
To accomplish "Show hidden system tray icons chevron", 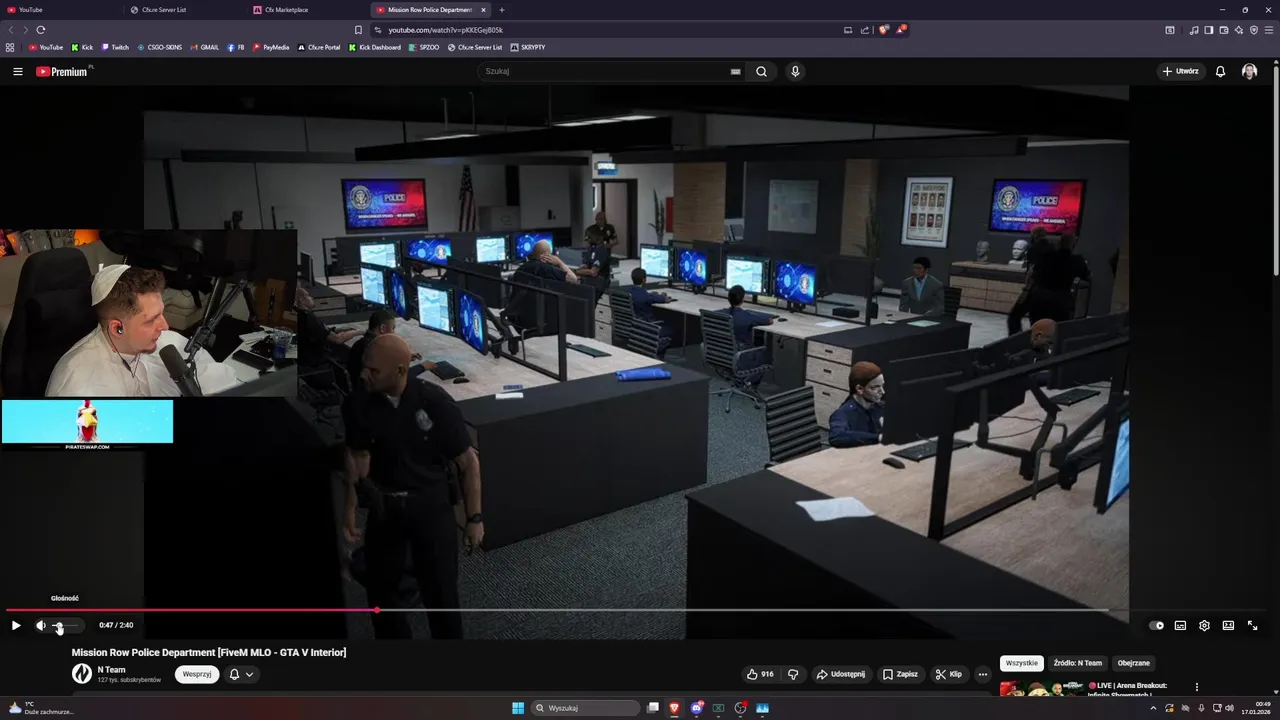I will 1153,708.
